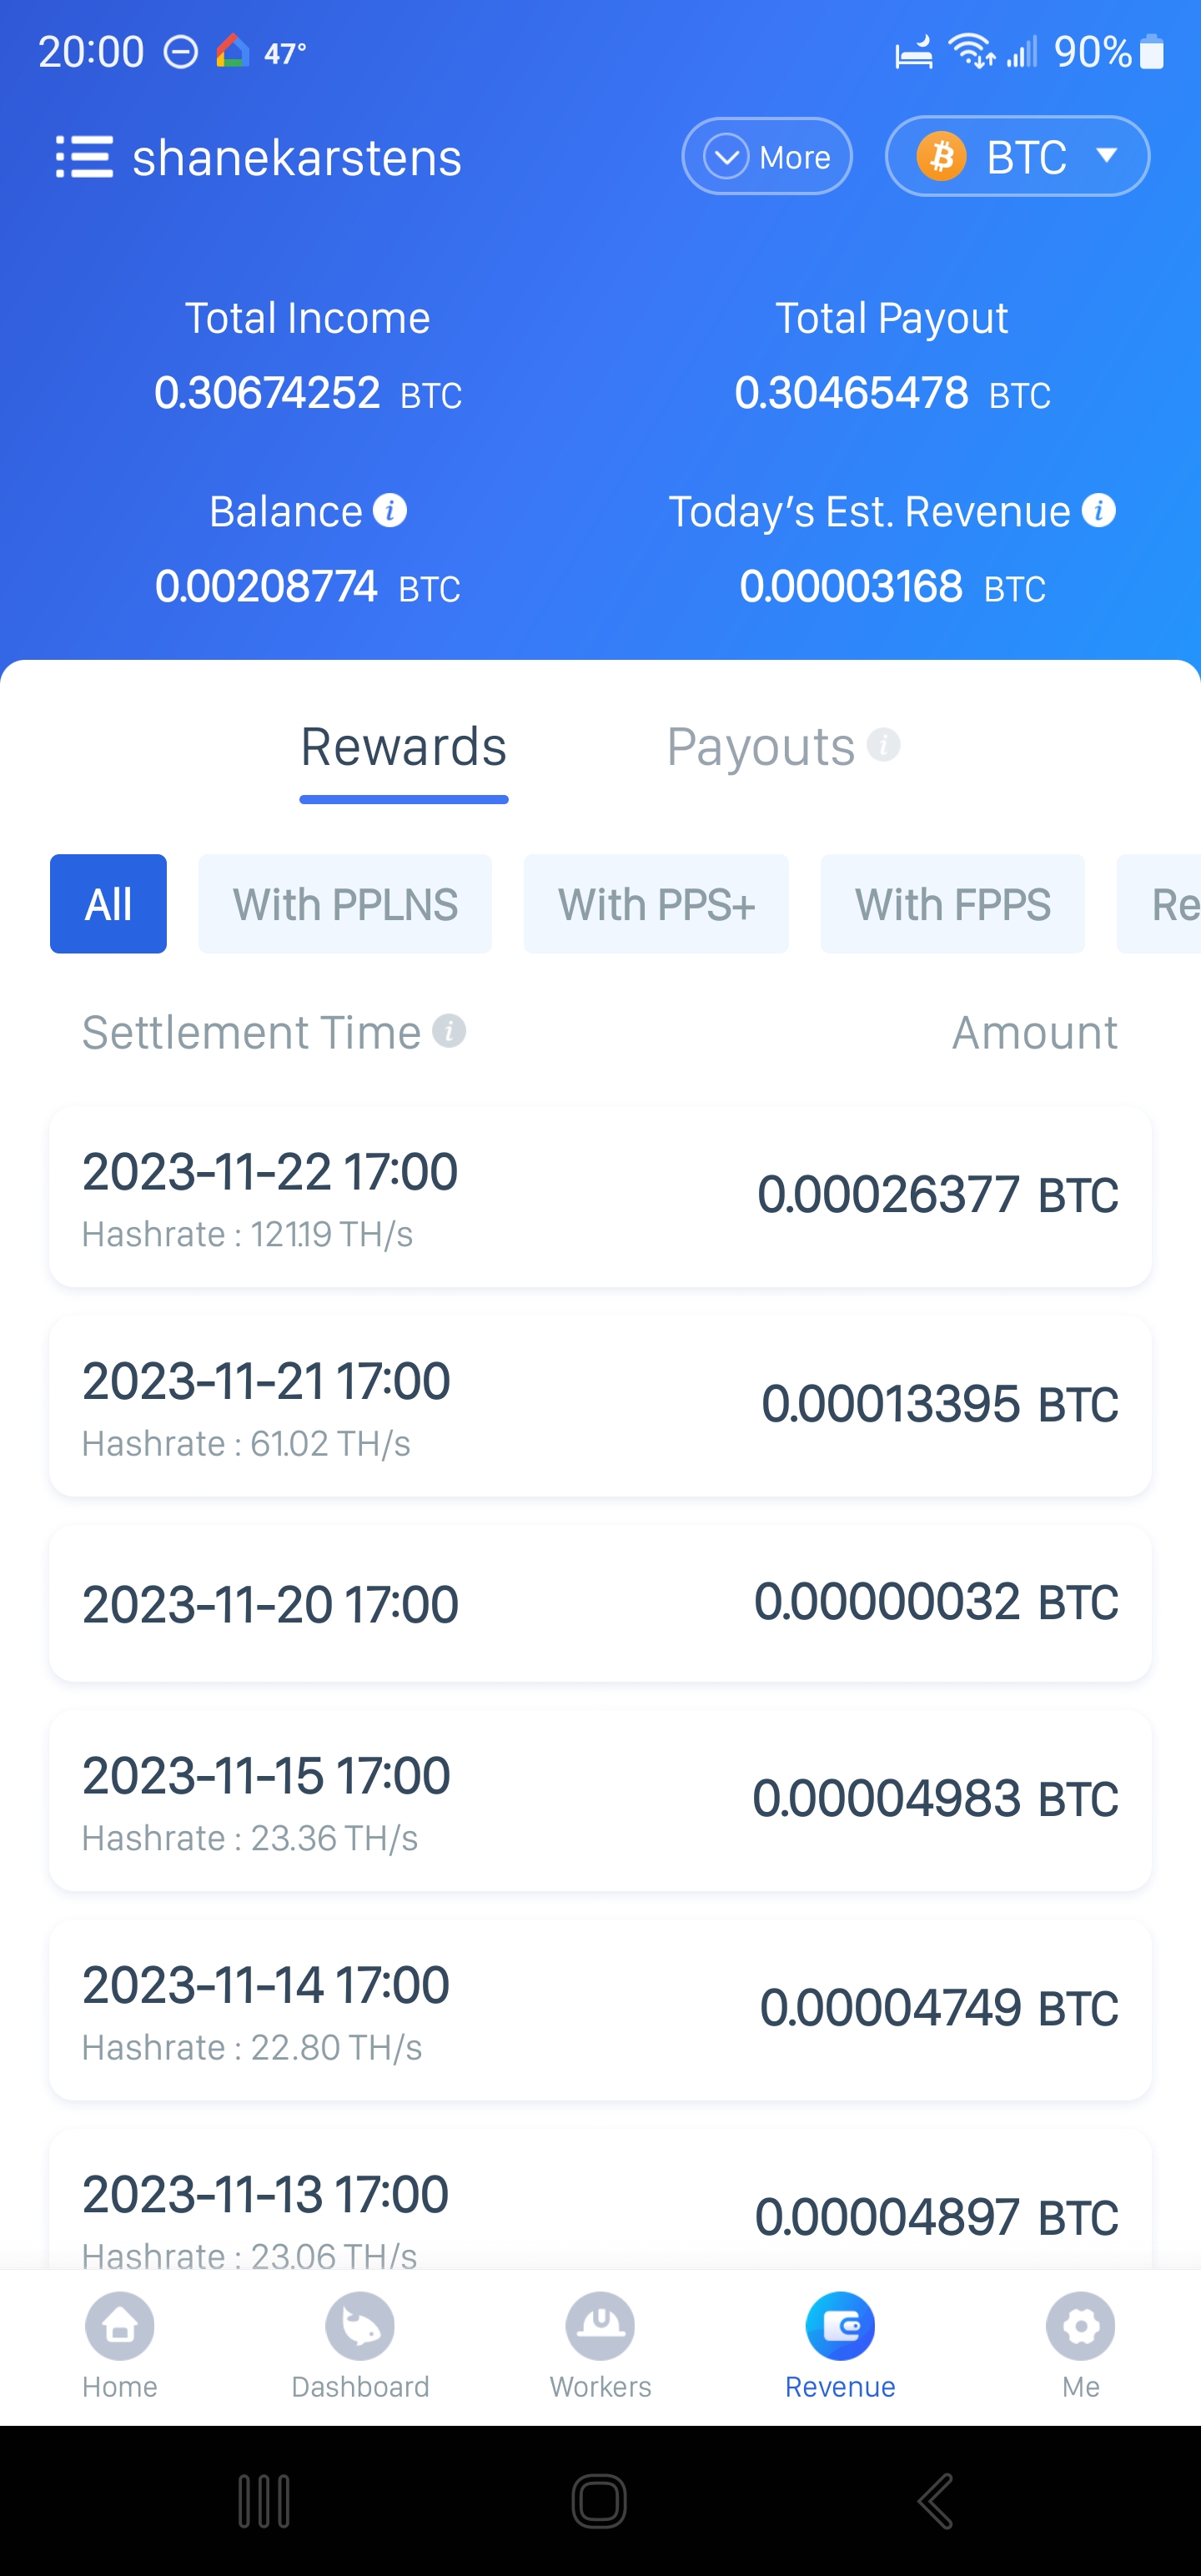This screenshot has height=2576, width=1201.
Task: Tap the Settlement Time info icon
Action: pos(449,1031)
